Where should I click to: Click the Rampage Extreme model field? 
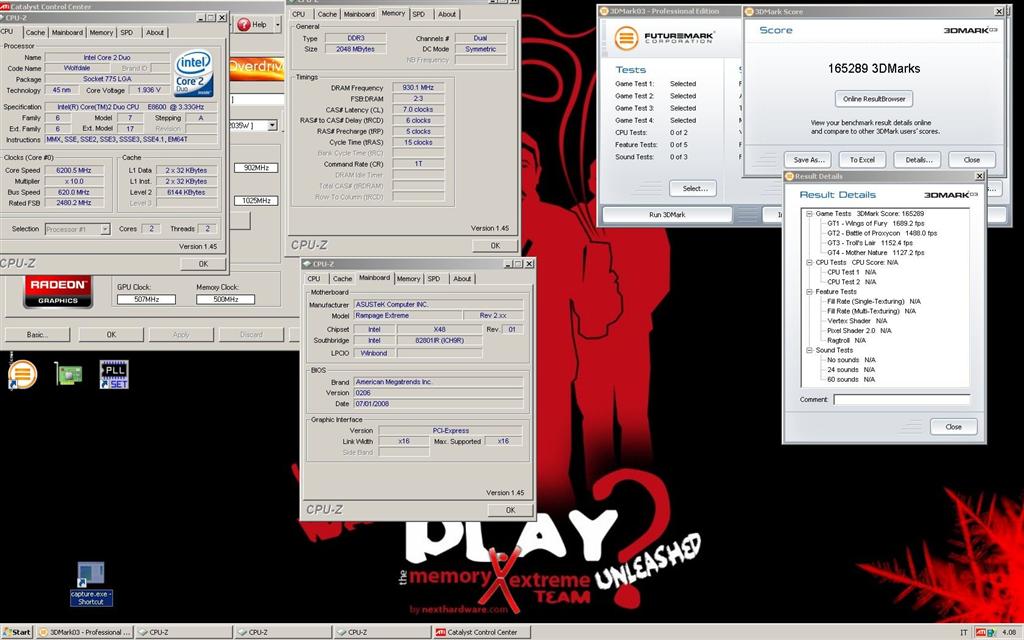pyautogui.click(x=406, y=315)
